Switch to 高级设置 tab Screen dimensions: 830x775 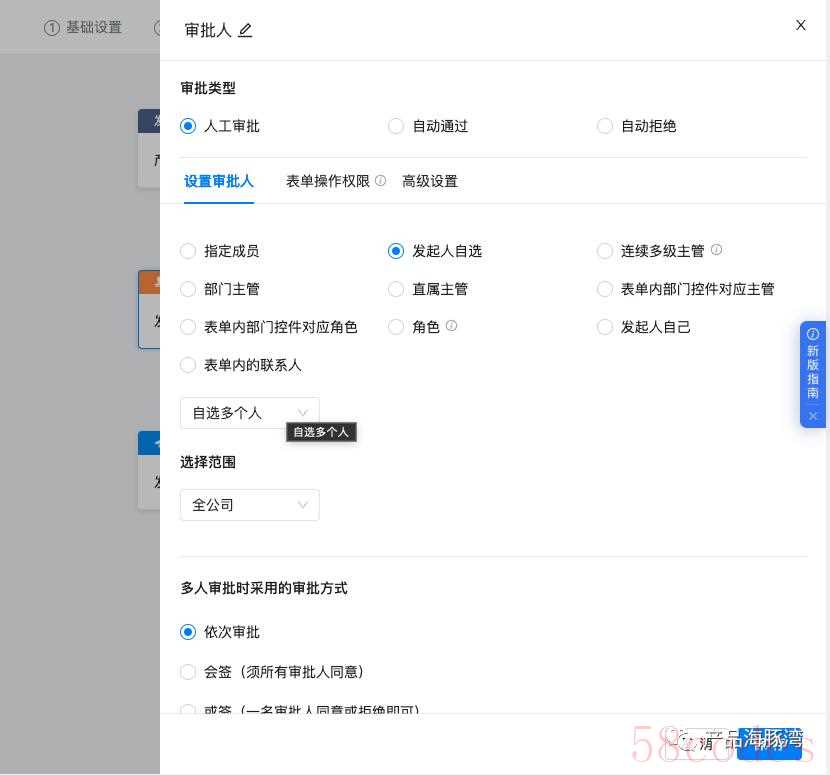430,182
